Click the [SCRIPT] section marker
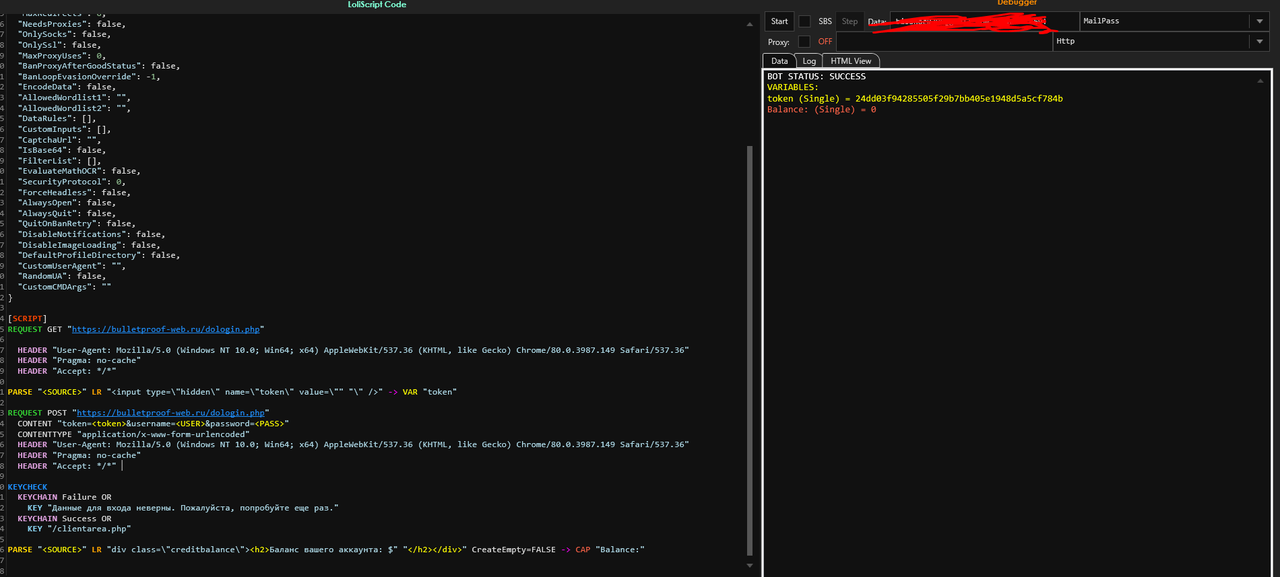This screenshot has width=1280, height=577. click(x=27, y=318)
